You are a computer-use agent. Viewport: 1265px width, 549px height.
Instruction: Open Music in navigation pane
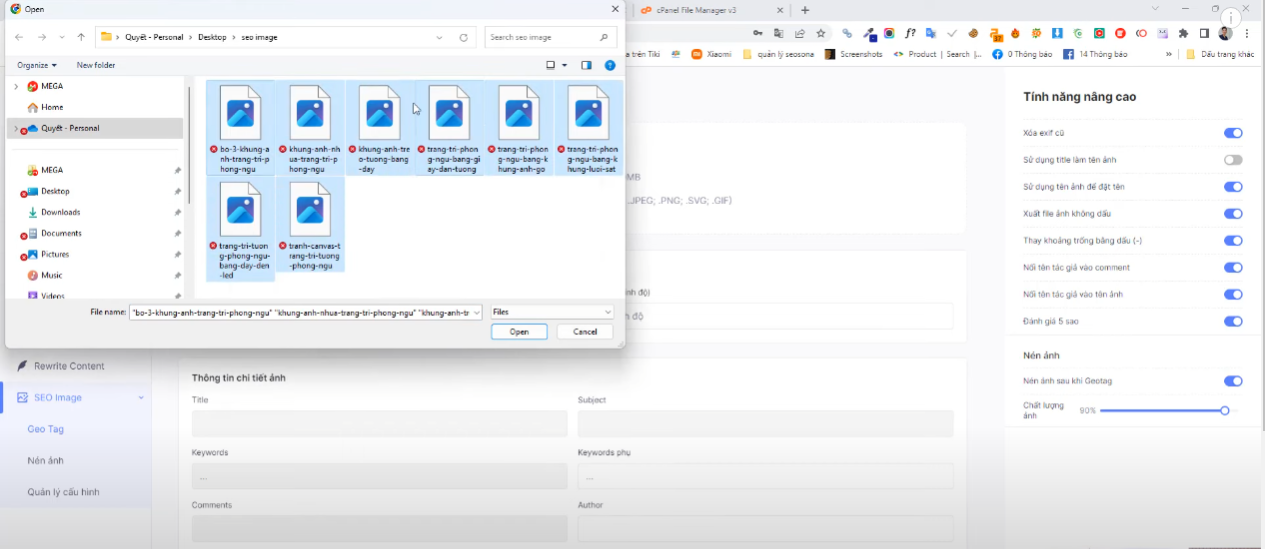coord(51,275)
